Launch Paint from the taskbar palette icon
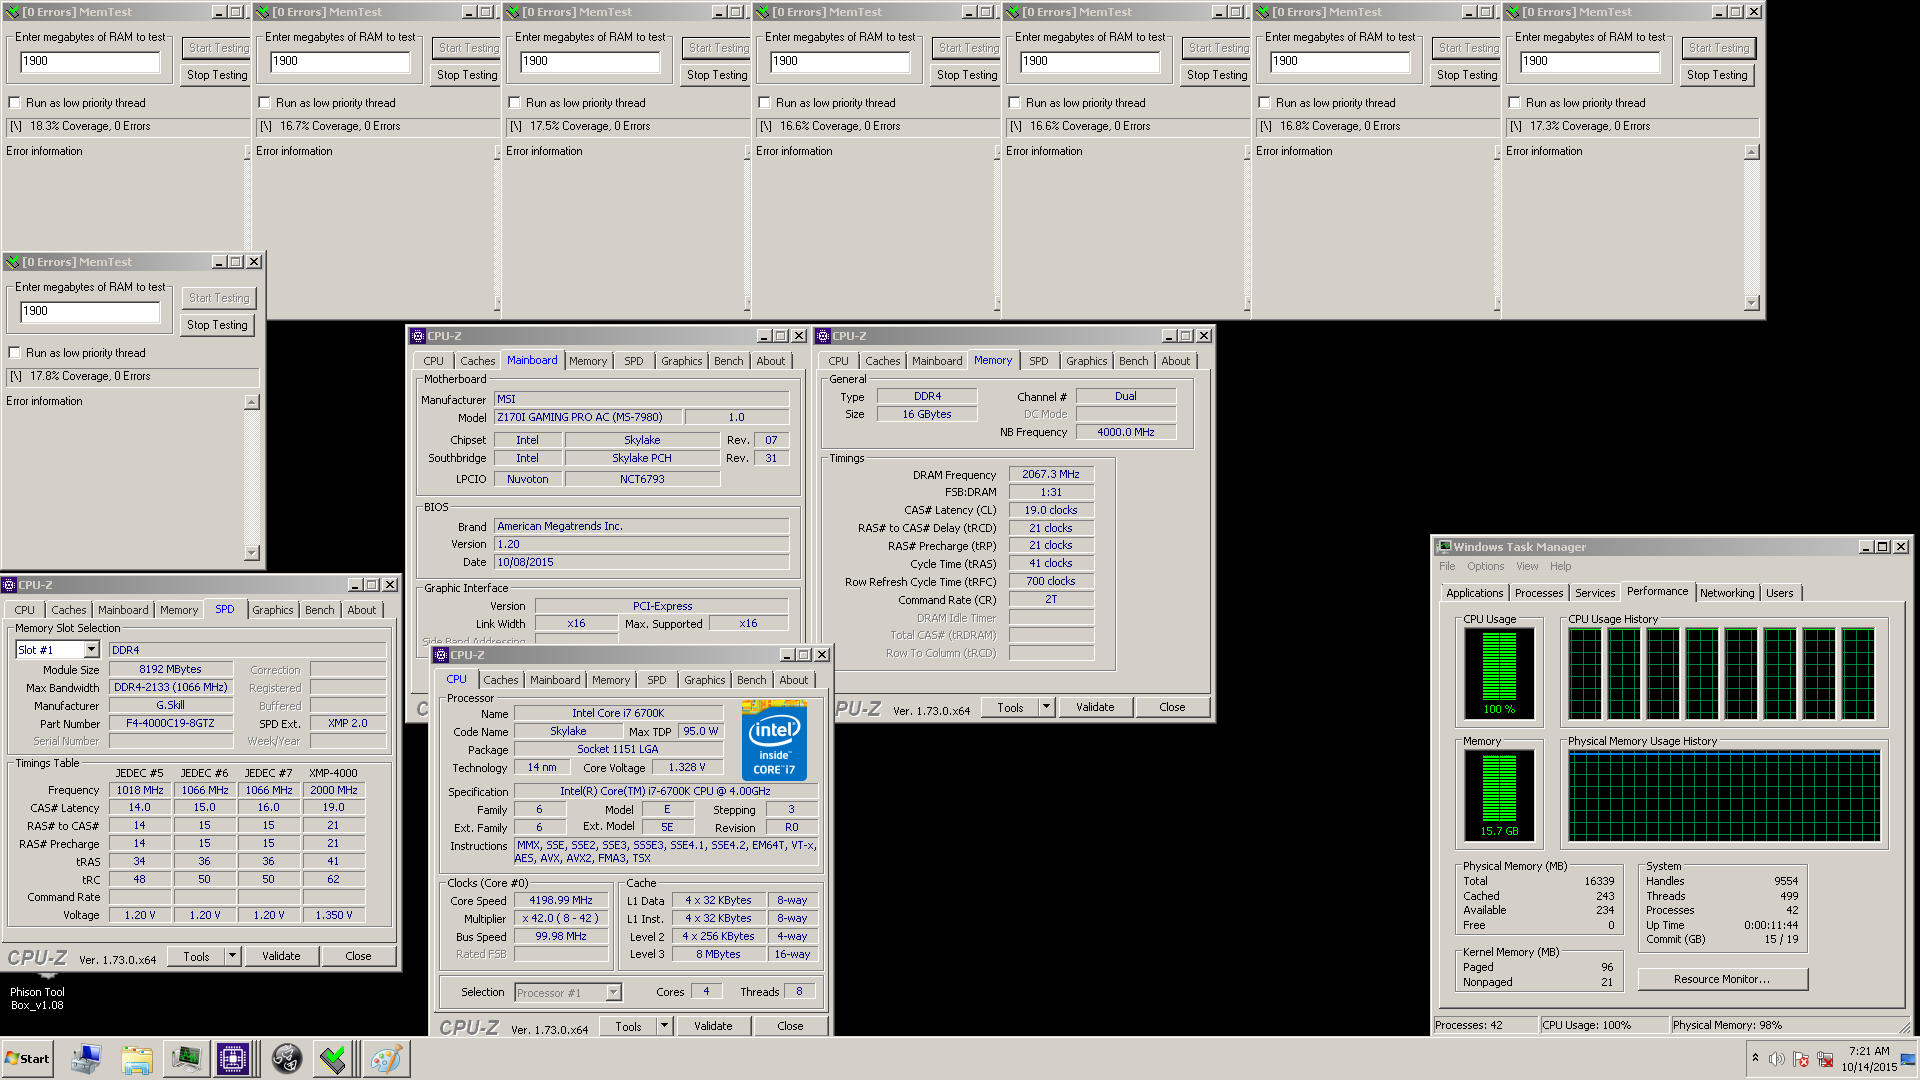1920x1080 pixels. point(386,1059)
